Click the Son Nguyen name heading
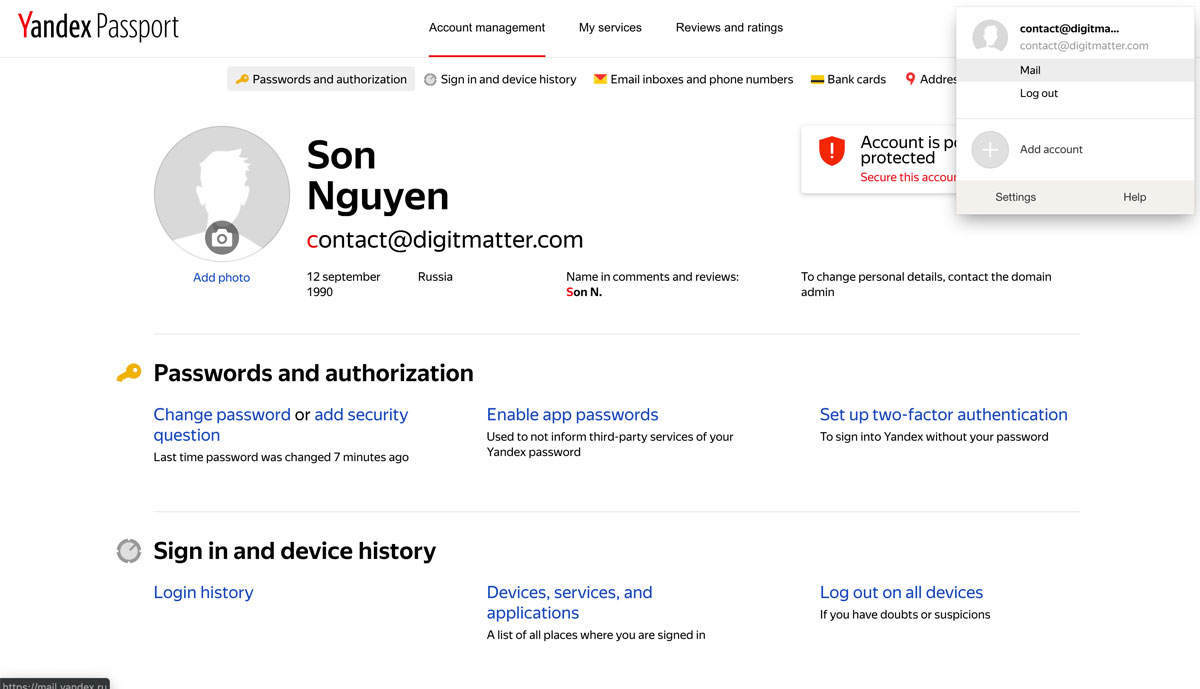 [x=378, y=175]
